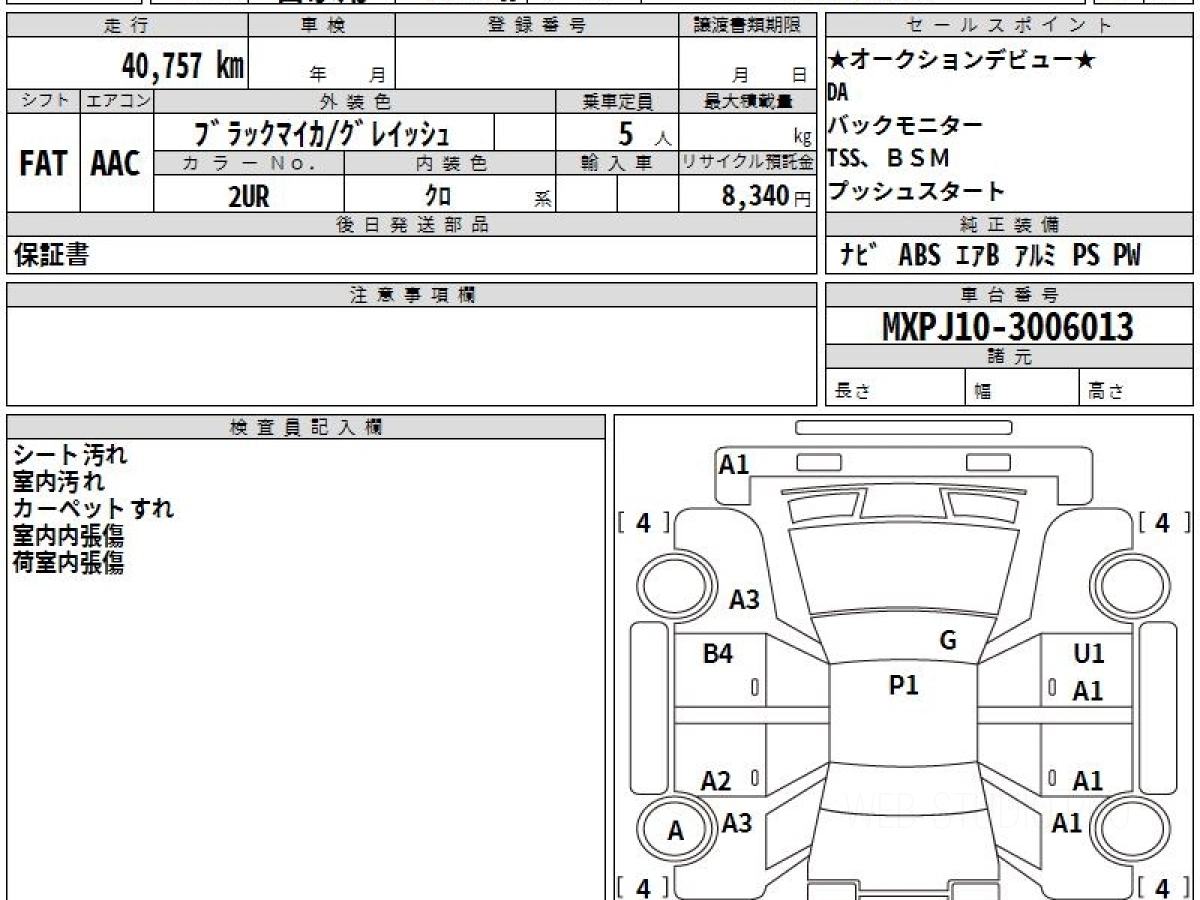The image size is (1200, 900).
Task: Select the 走行 header cell
Action: pos(127,26)
